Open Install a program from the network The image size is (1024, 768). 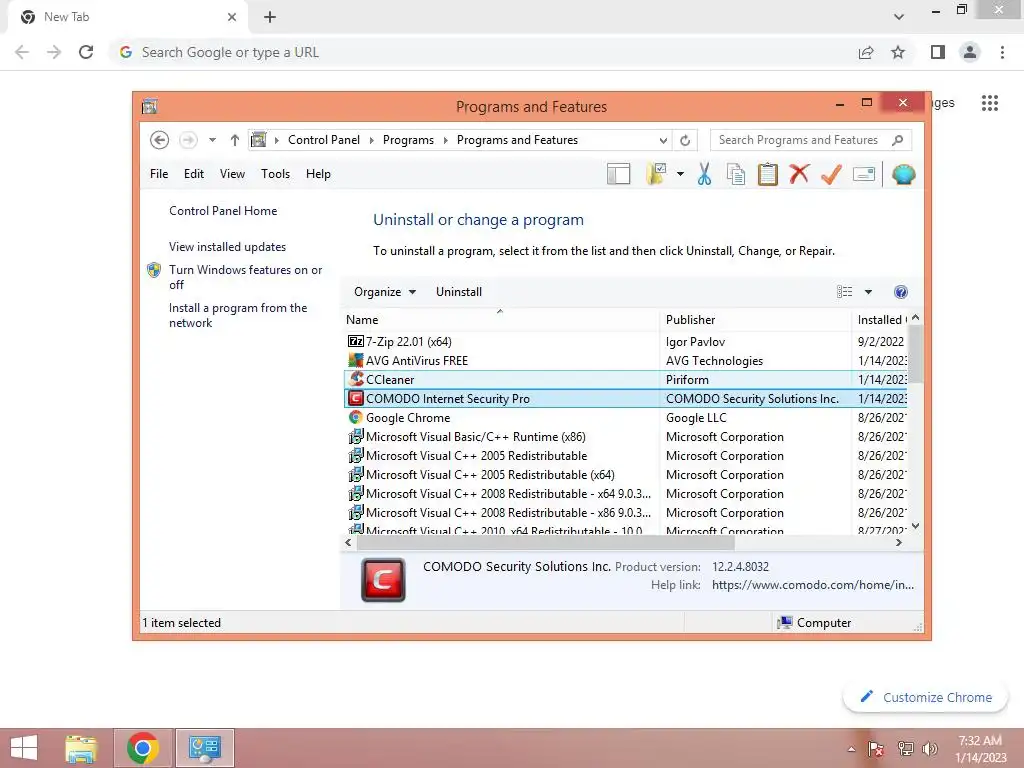(x=238, y=315)
